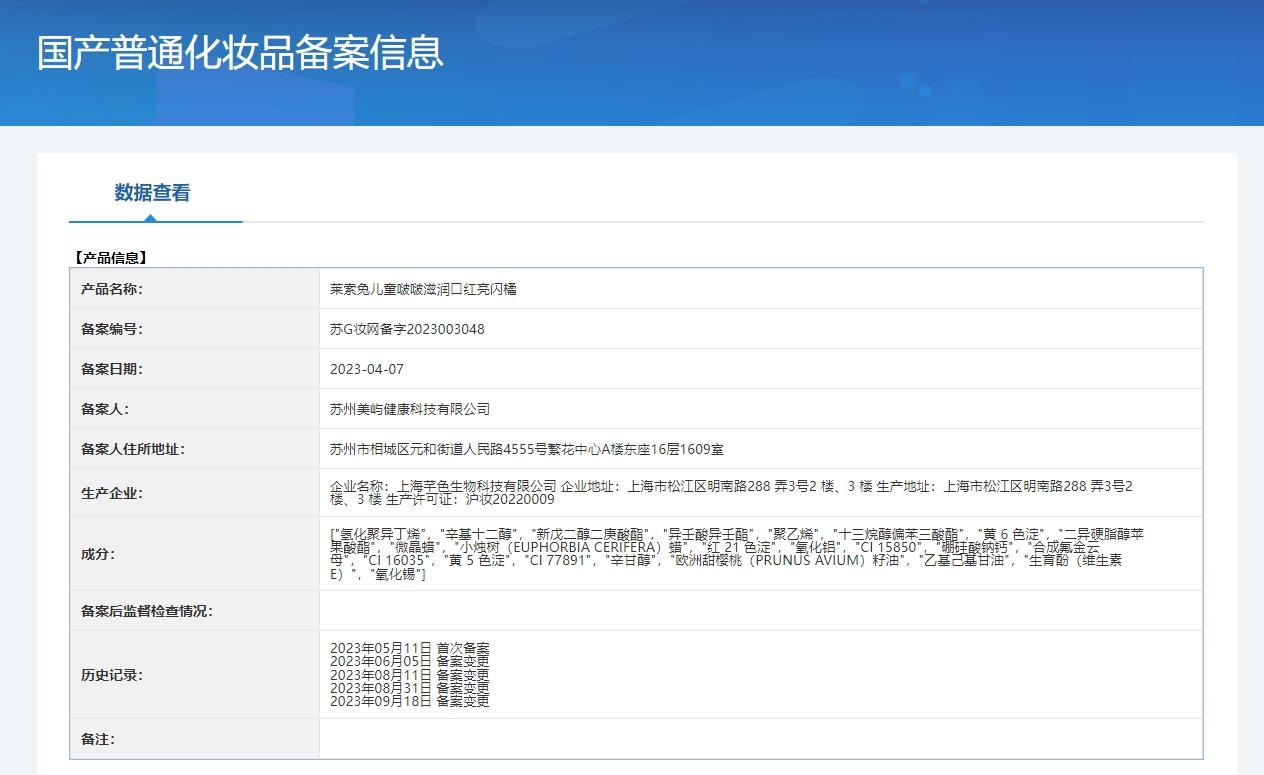Click the 【产品信息】 section header
The height and width of the screenshot is (775, 1264).
pos(110,258)
